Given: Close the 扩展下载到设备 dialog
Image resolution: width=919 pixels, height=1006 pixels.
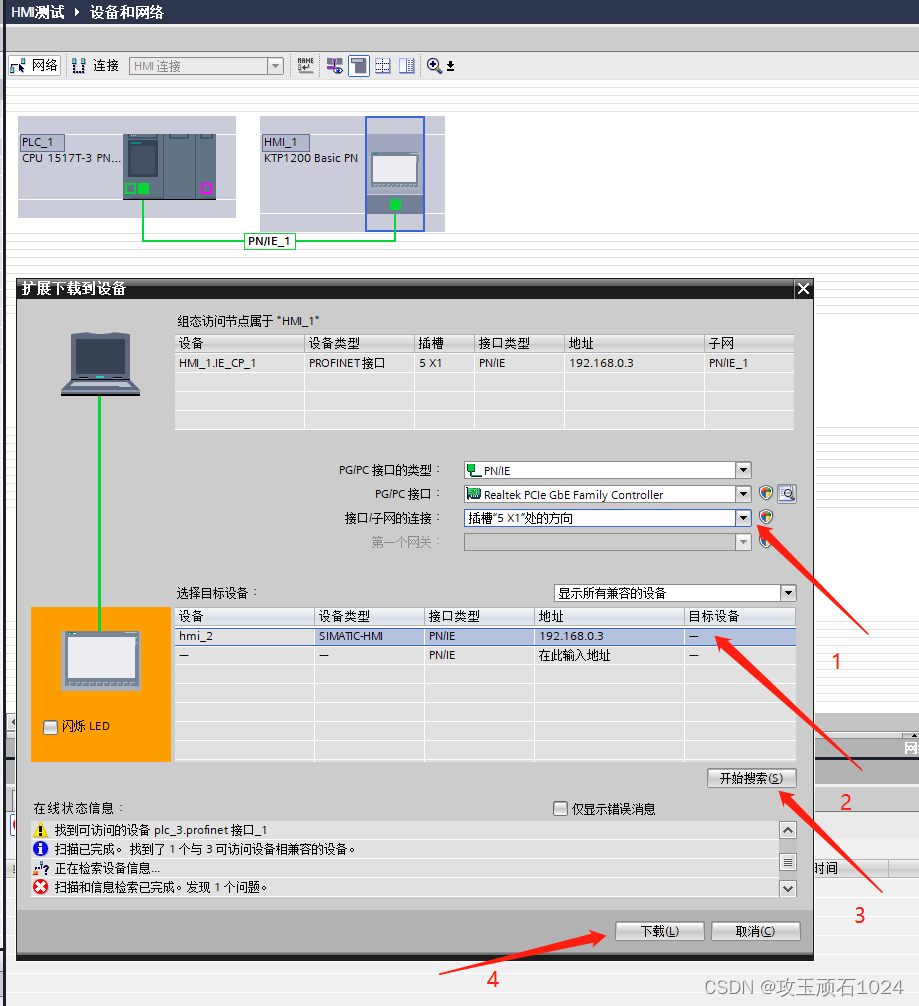Looking at the screenshot, I should click(x=803, y=289).
